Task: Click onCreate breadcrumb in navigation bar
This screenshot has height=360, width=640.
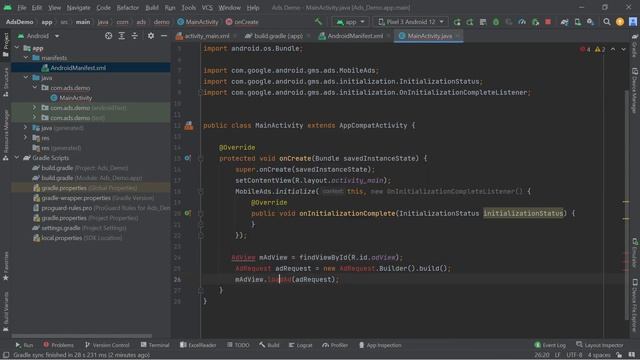Action: [x=242, y=22]
